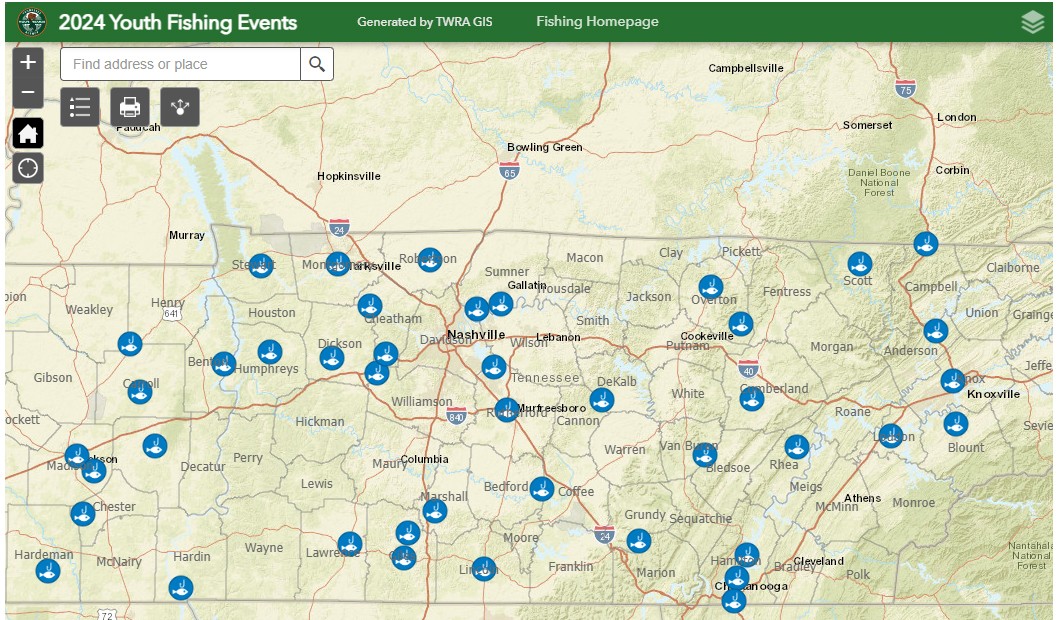Screen dimensions: 1060x620
Task: Click the Nashville city label
Action: click(476, 335)
